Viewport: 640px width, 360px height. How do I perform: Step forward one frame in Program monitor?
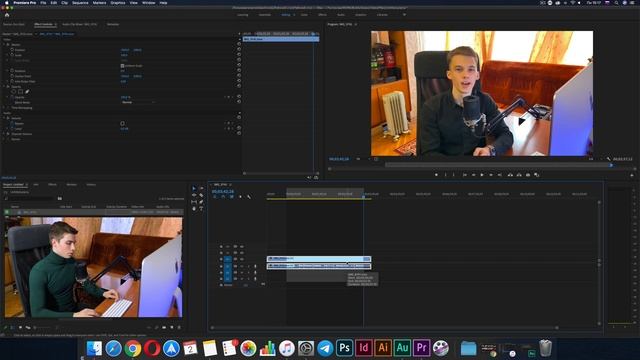(x=491, y=175)
